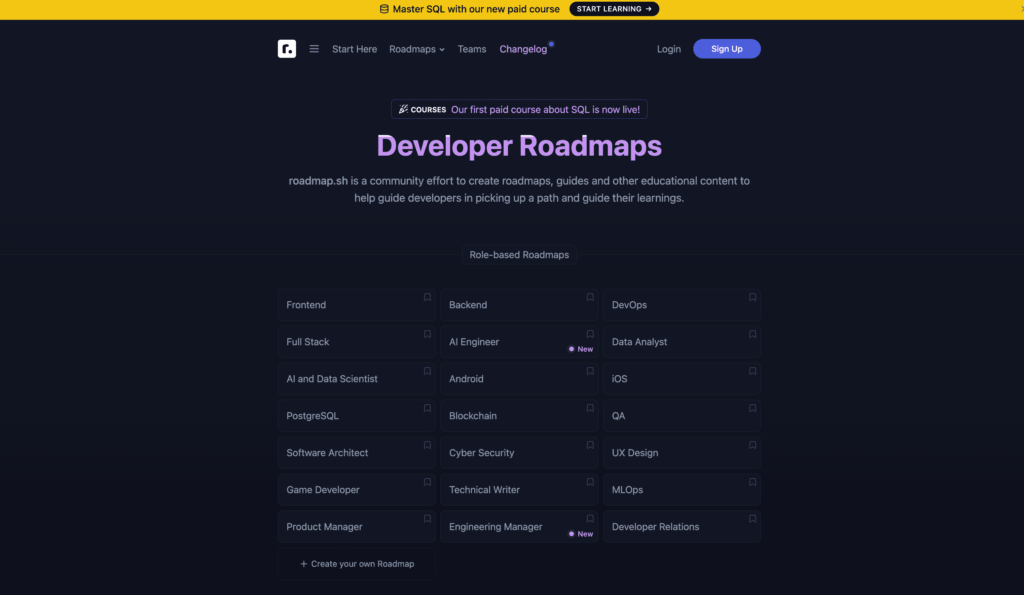Screen dimensions: 1024x595
Task: Bookmark the Full Stack roadmap
Action: click(x=427, y=334)
